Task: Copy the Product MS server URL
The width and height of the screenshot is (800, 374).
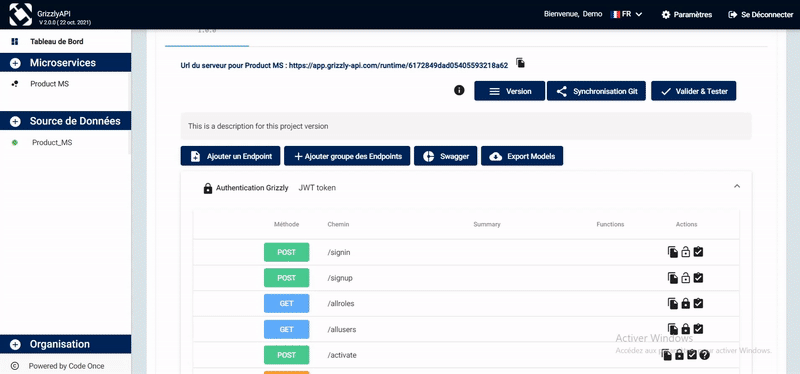Action: 520,63
